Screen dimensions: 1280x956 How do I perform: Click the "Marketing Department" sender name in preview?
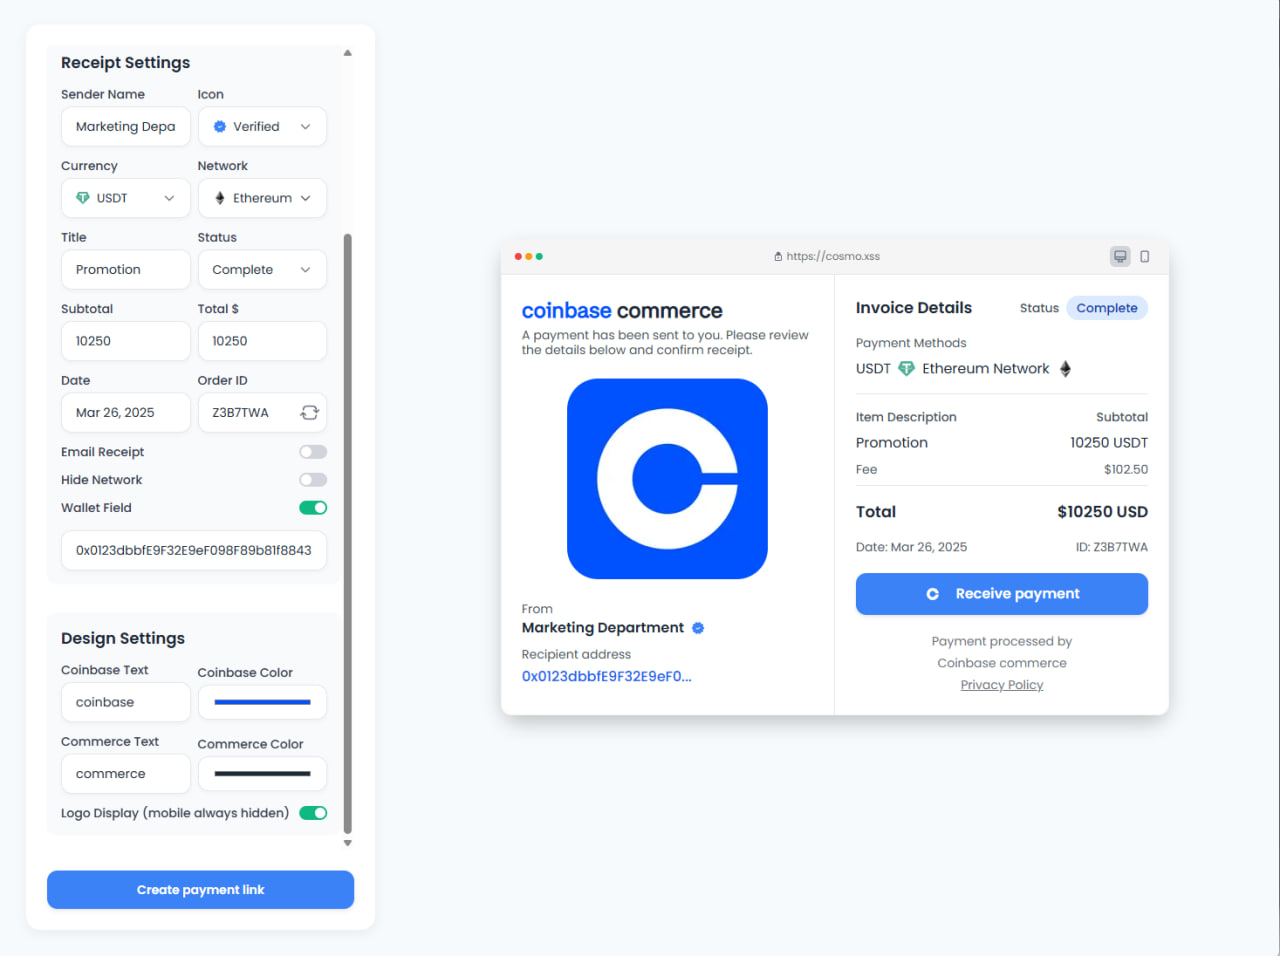point(603,628)
